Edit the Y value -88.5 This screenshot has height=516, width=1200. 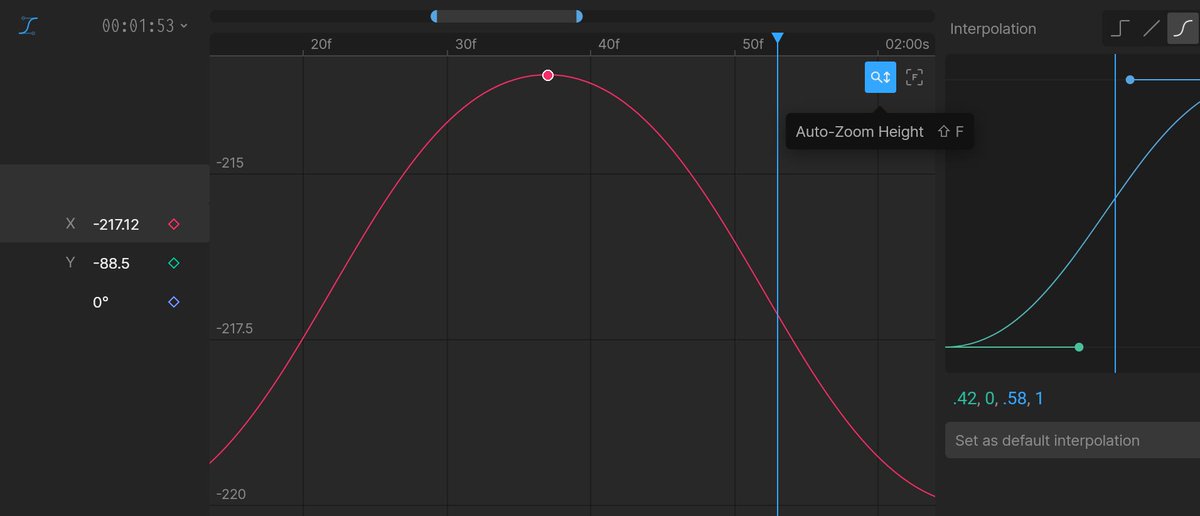tap(111, 263)
